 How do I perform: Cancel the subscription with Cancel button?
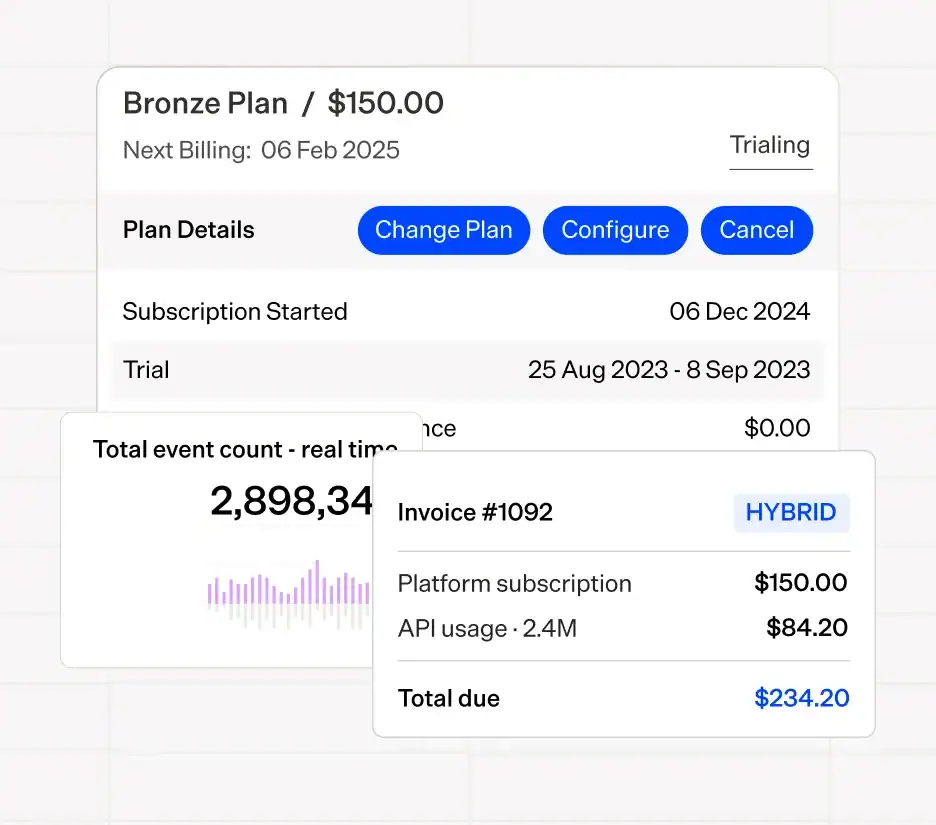[756, 230]
